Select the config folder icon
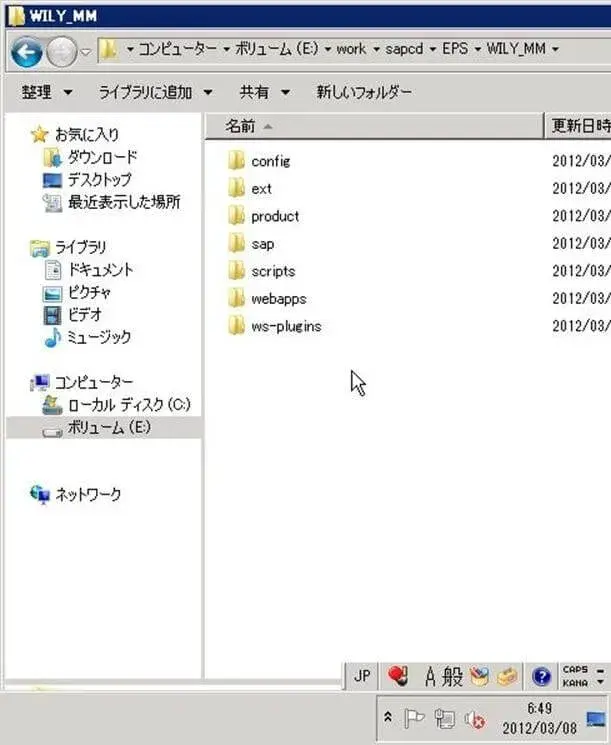The image size is (611, 745). [x=236, y=161]
